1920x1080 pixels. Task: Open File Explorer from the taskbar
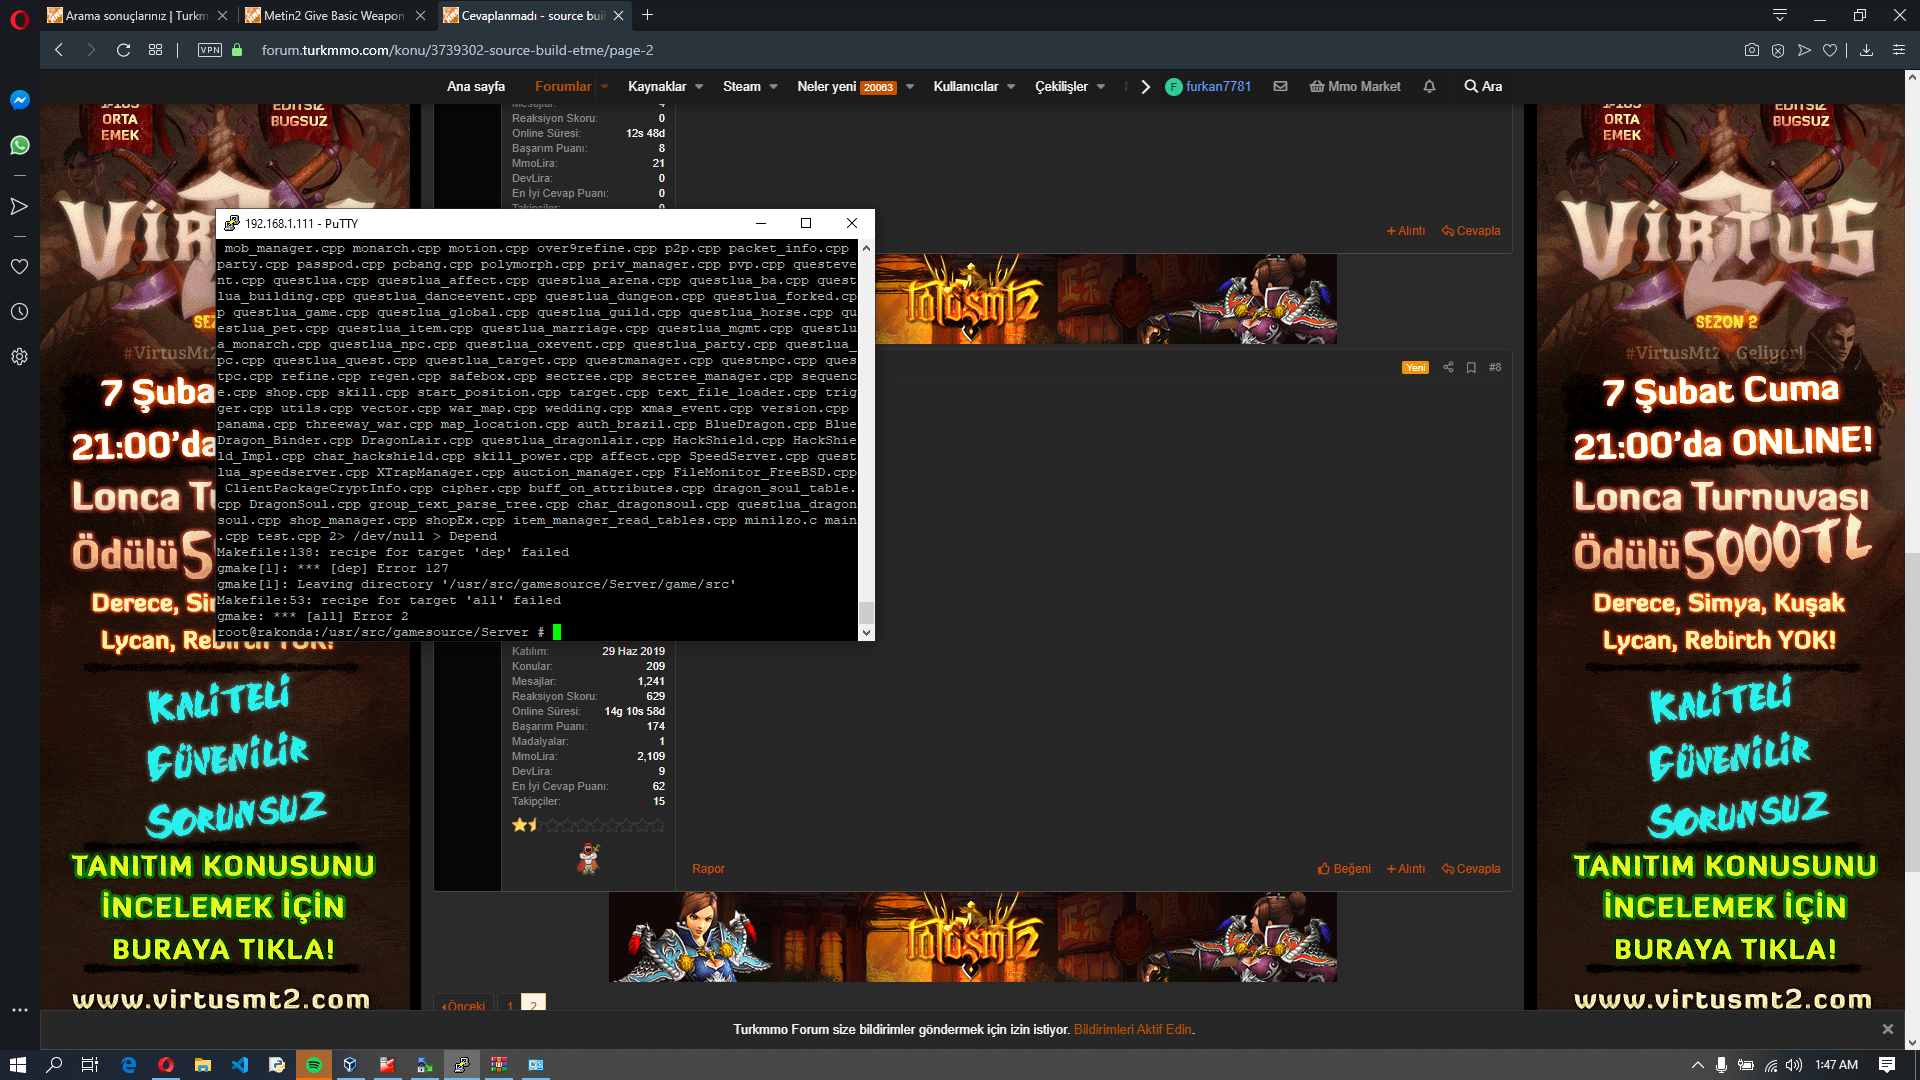click(203, 1065)
